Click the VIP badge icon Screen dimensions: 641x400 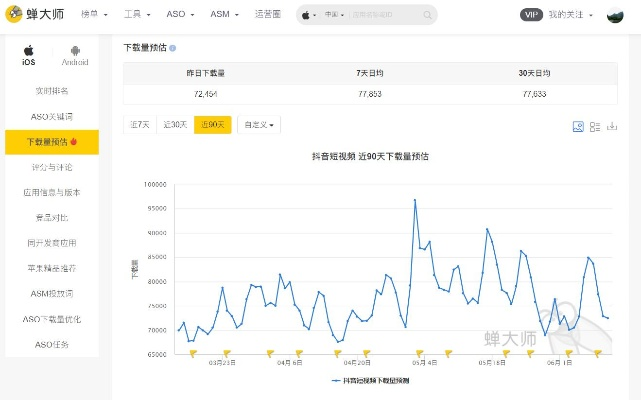[x=532, y=15]
